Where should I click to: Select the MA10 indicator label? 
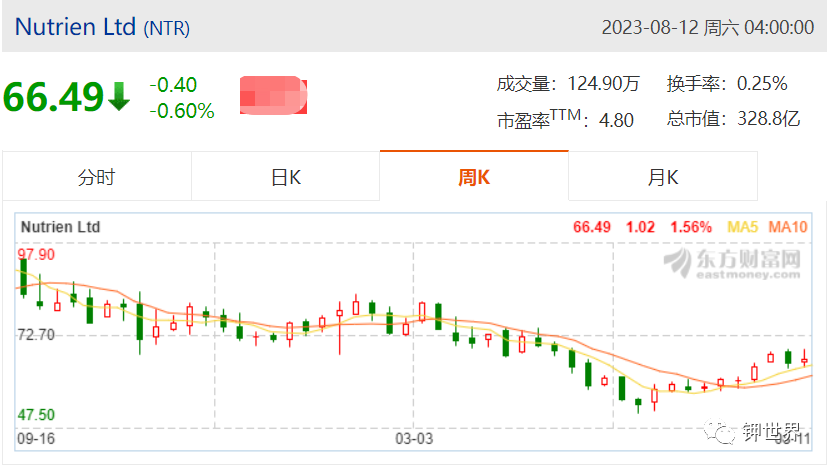pos(787,227)
